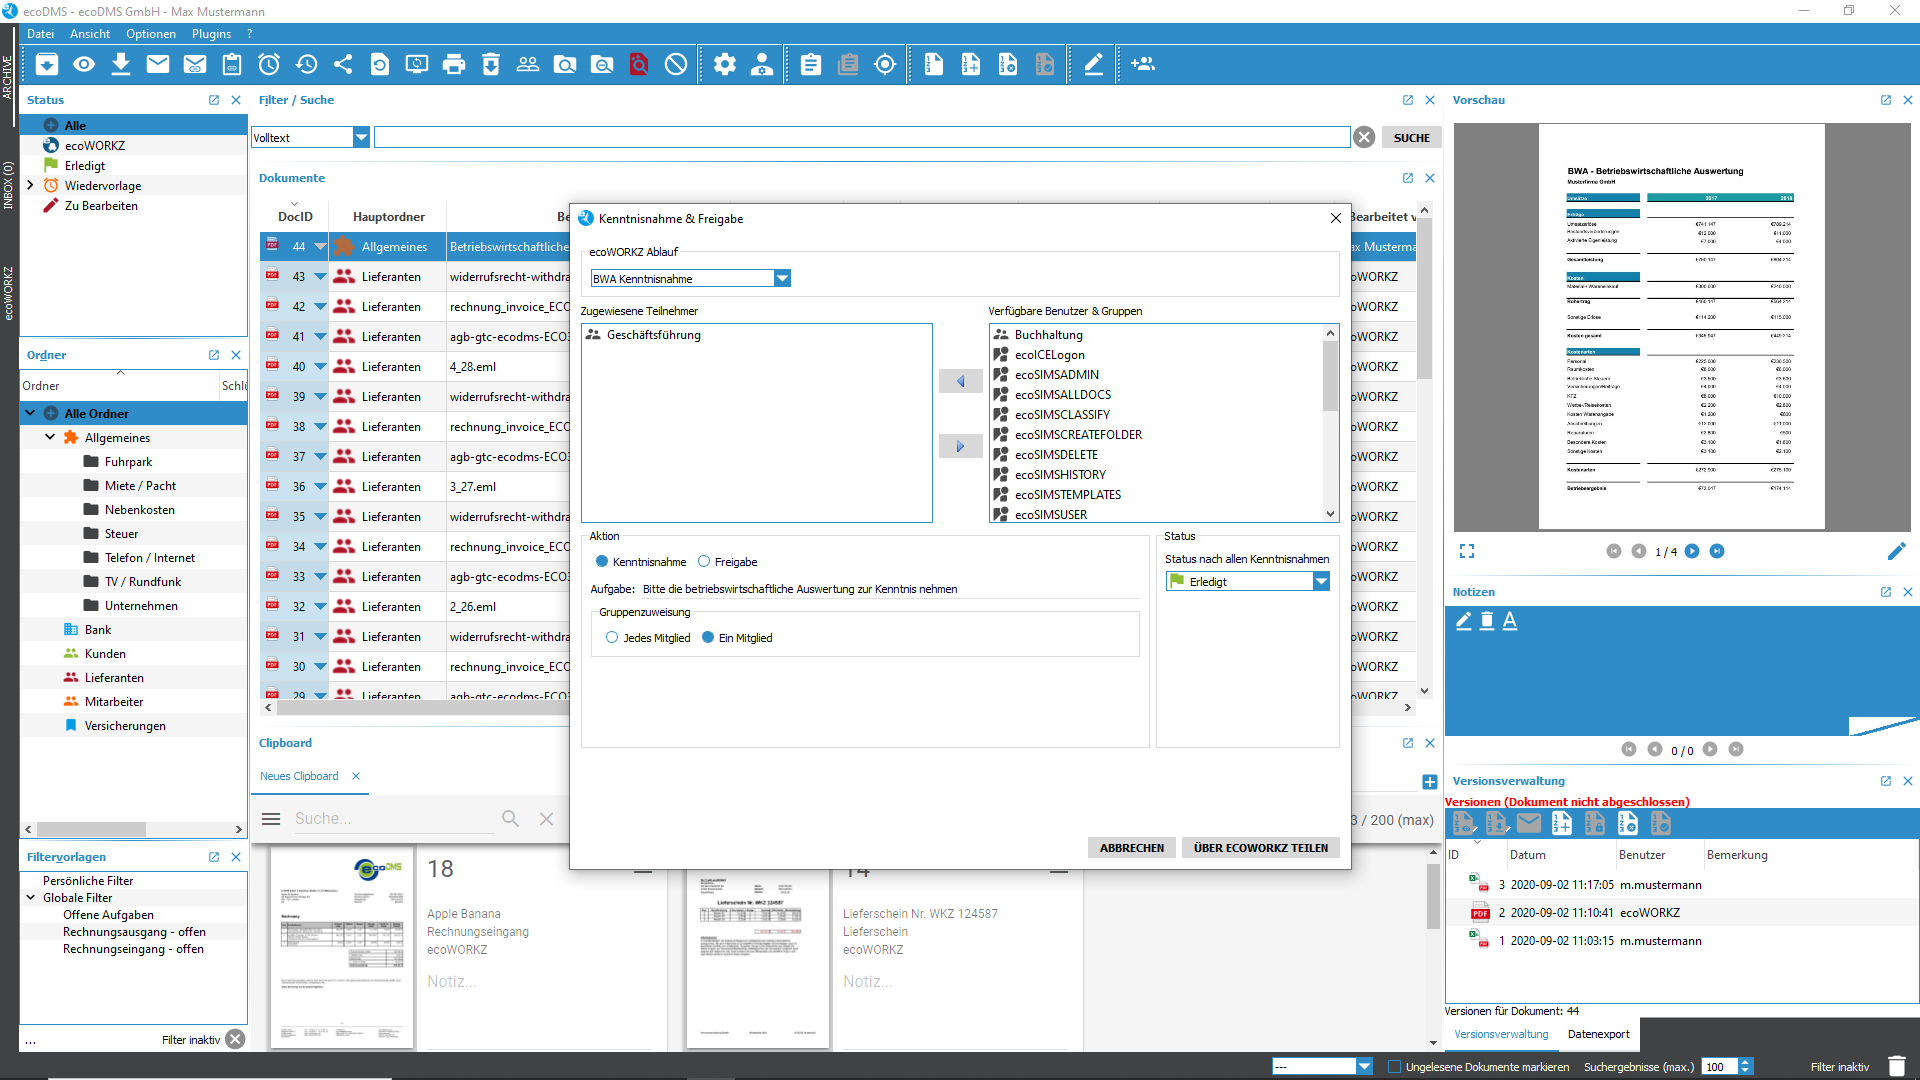This screenshot has width=1920, height=1080.
Task: Click the clipboard link toolbar icon
Action: [x=232, y=65]
